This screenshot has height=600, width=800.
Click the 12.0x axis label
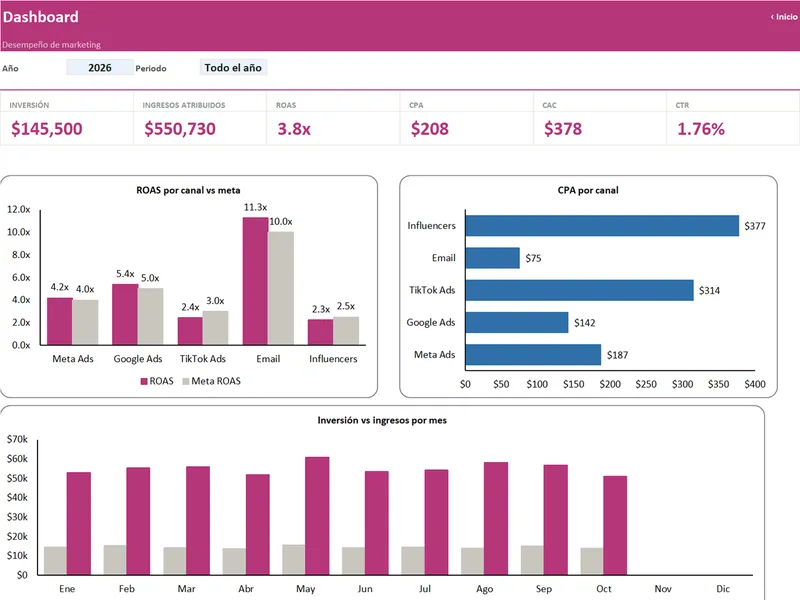pyautogui.click(x=19, y=209)
